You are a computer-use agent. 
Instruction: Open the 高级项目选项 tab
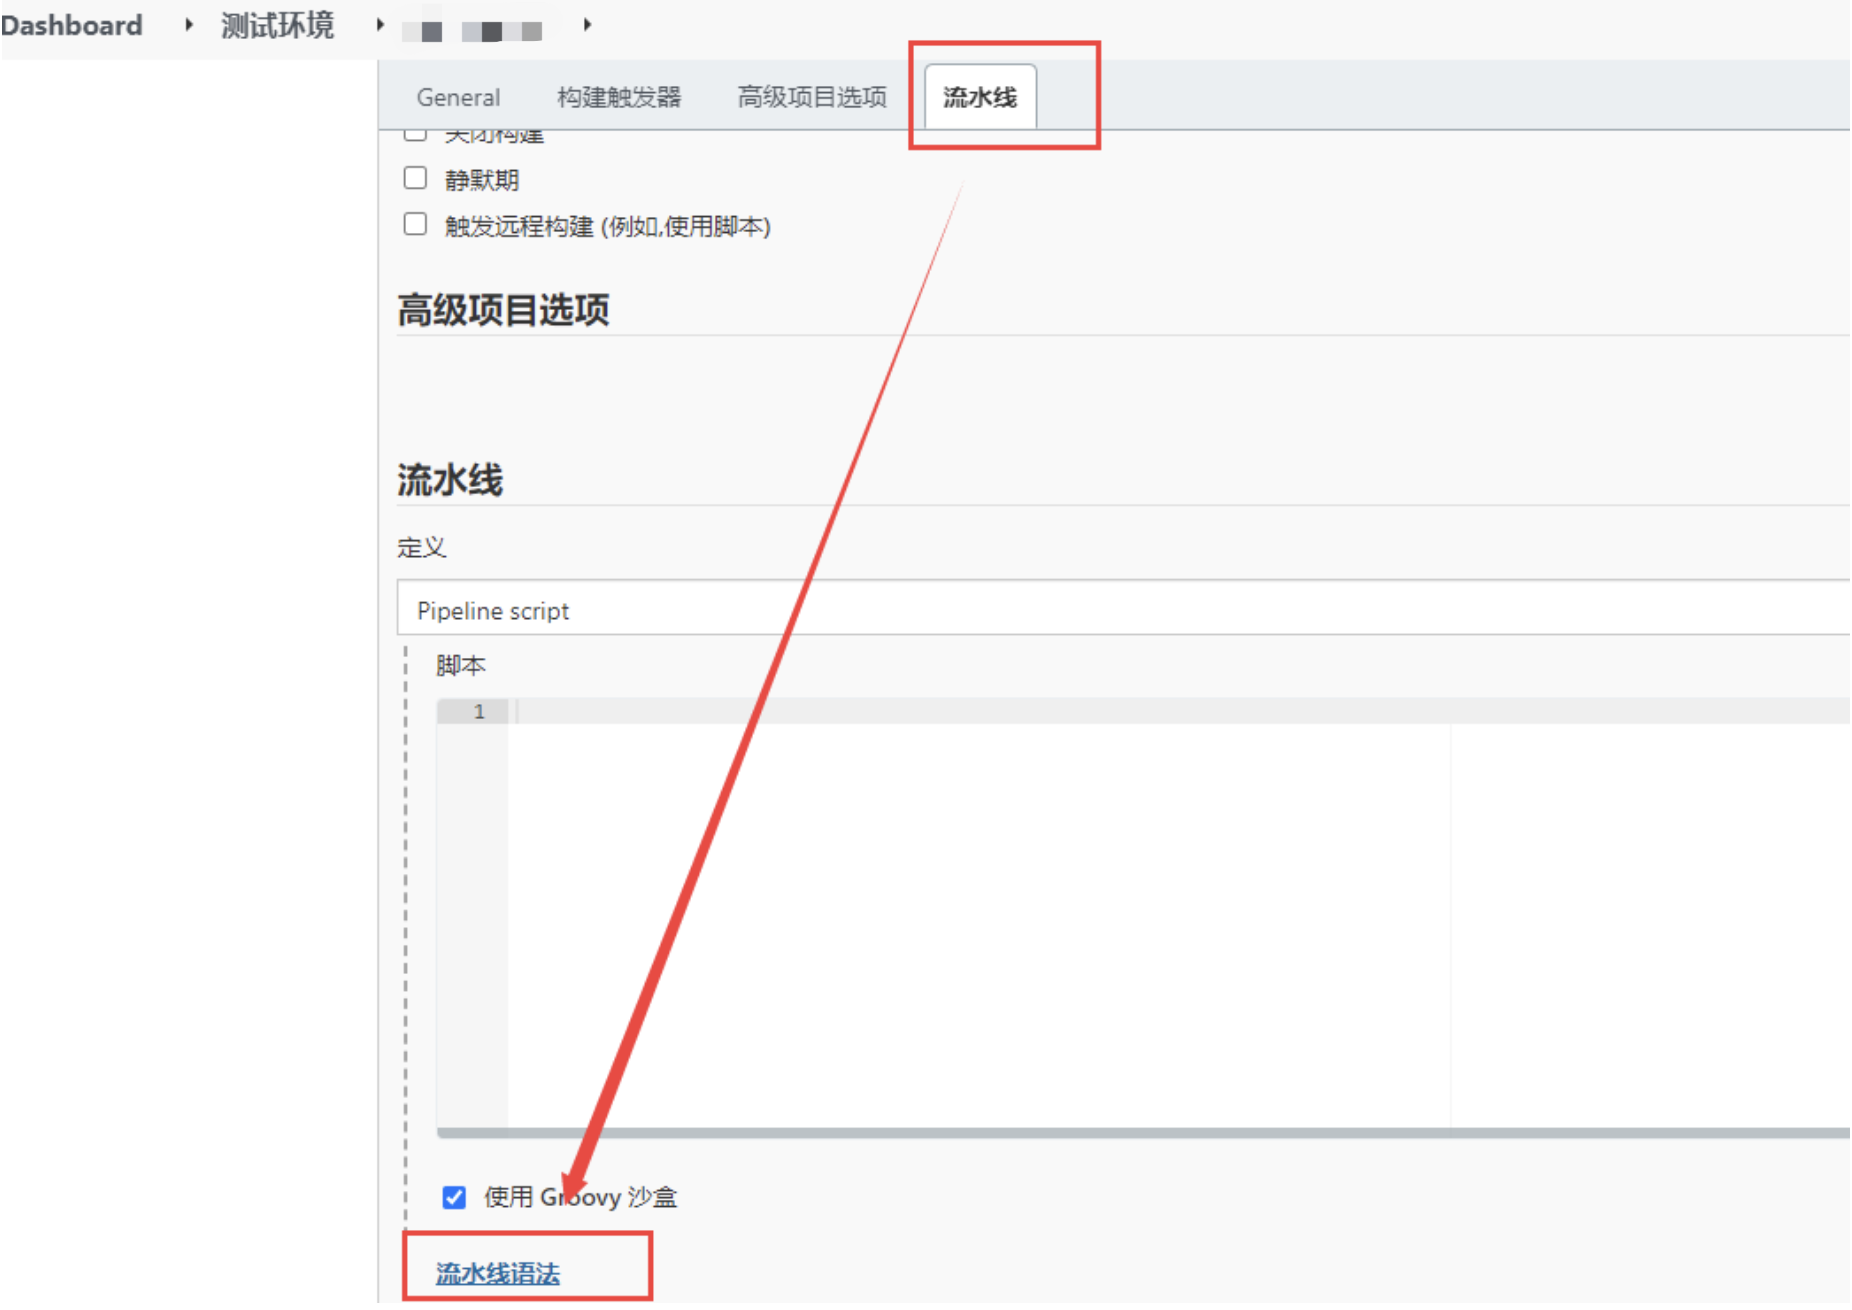811,97
